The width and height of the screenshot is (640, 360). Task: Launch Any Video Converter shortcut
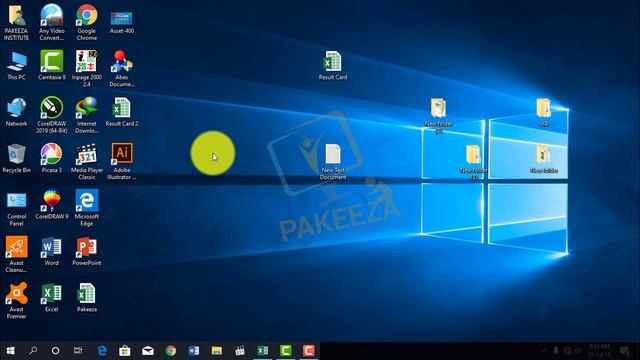click(x=51, y=22)
